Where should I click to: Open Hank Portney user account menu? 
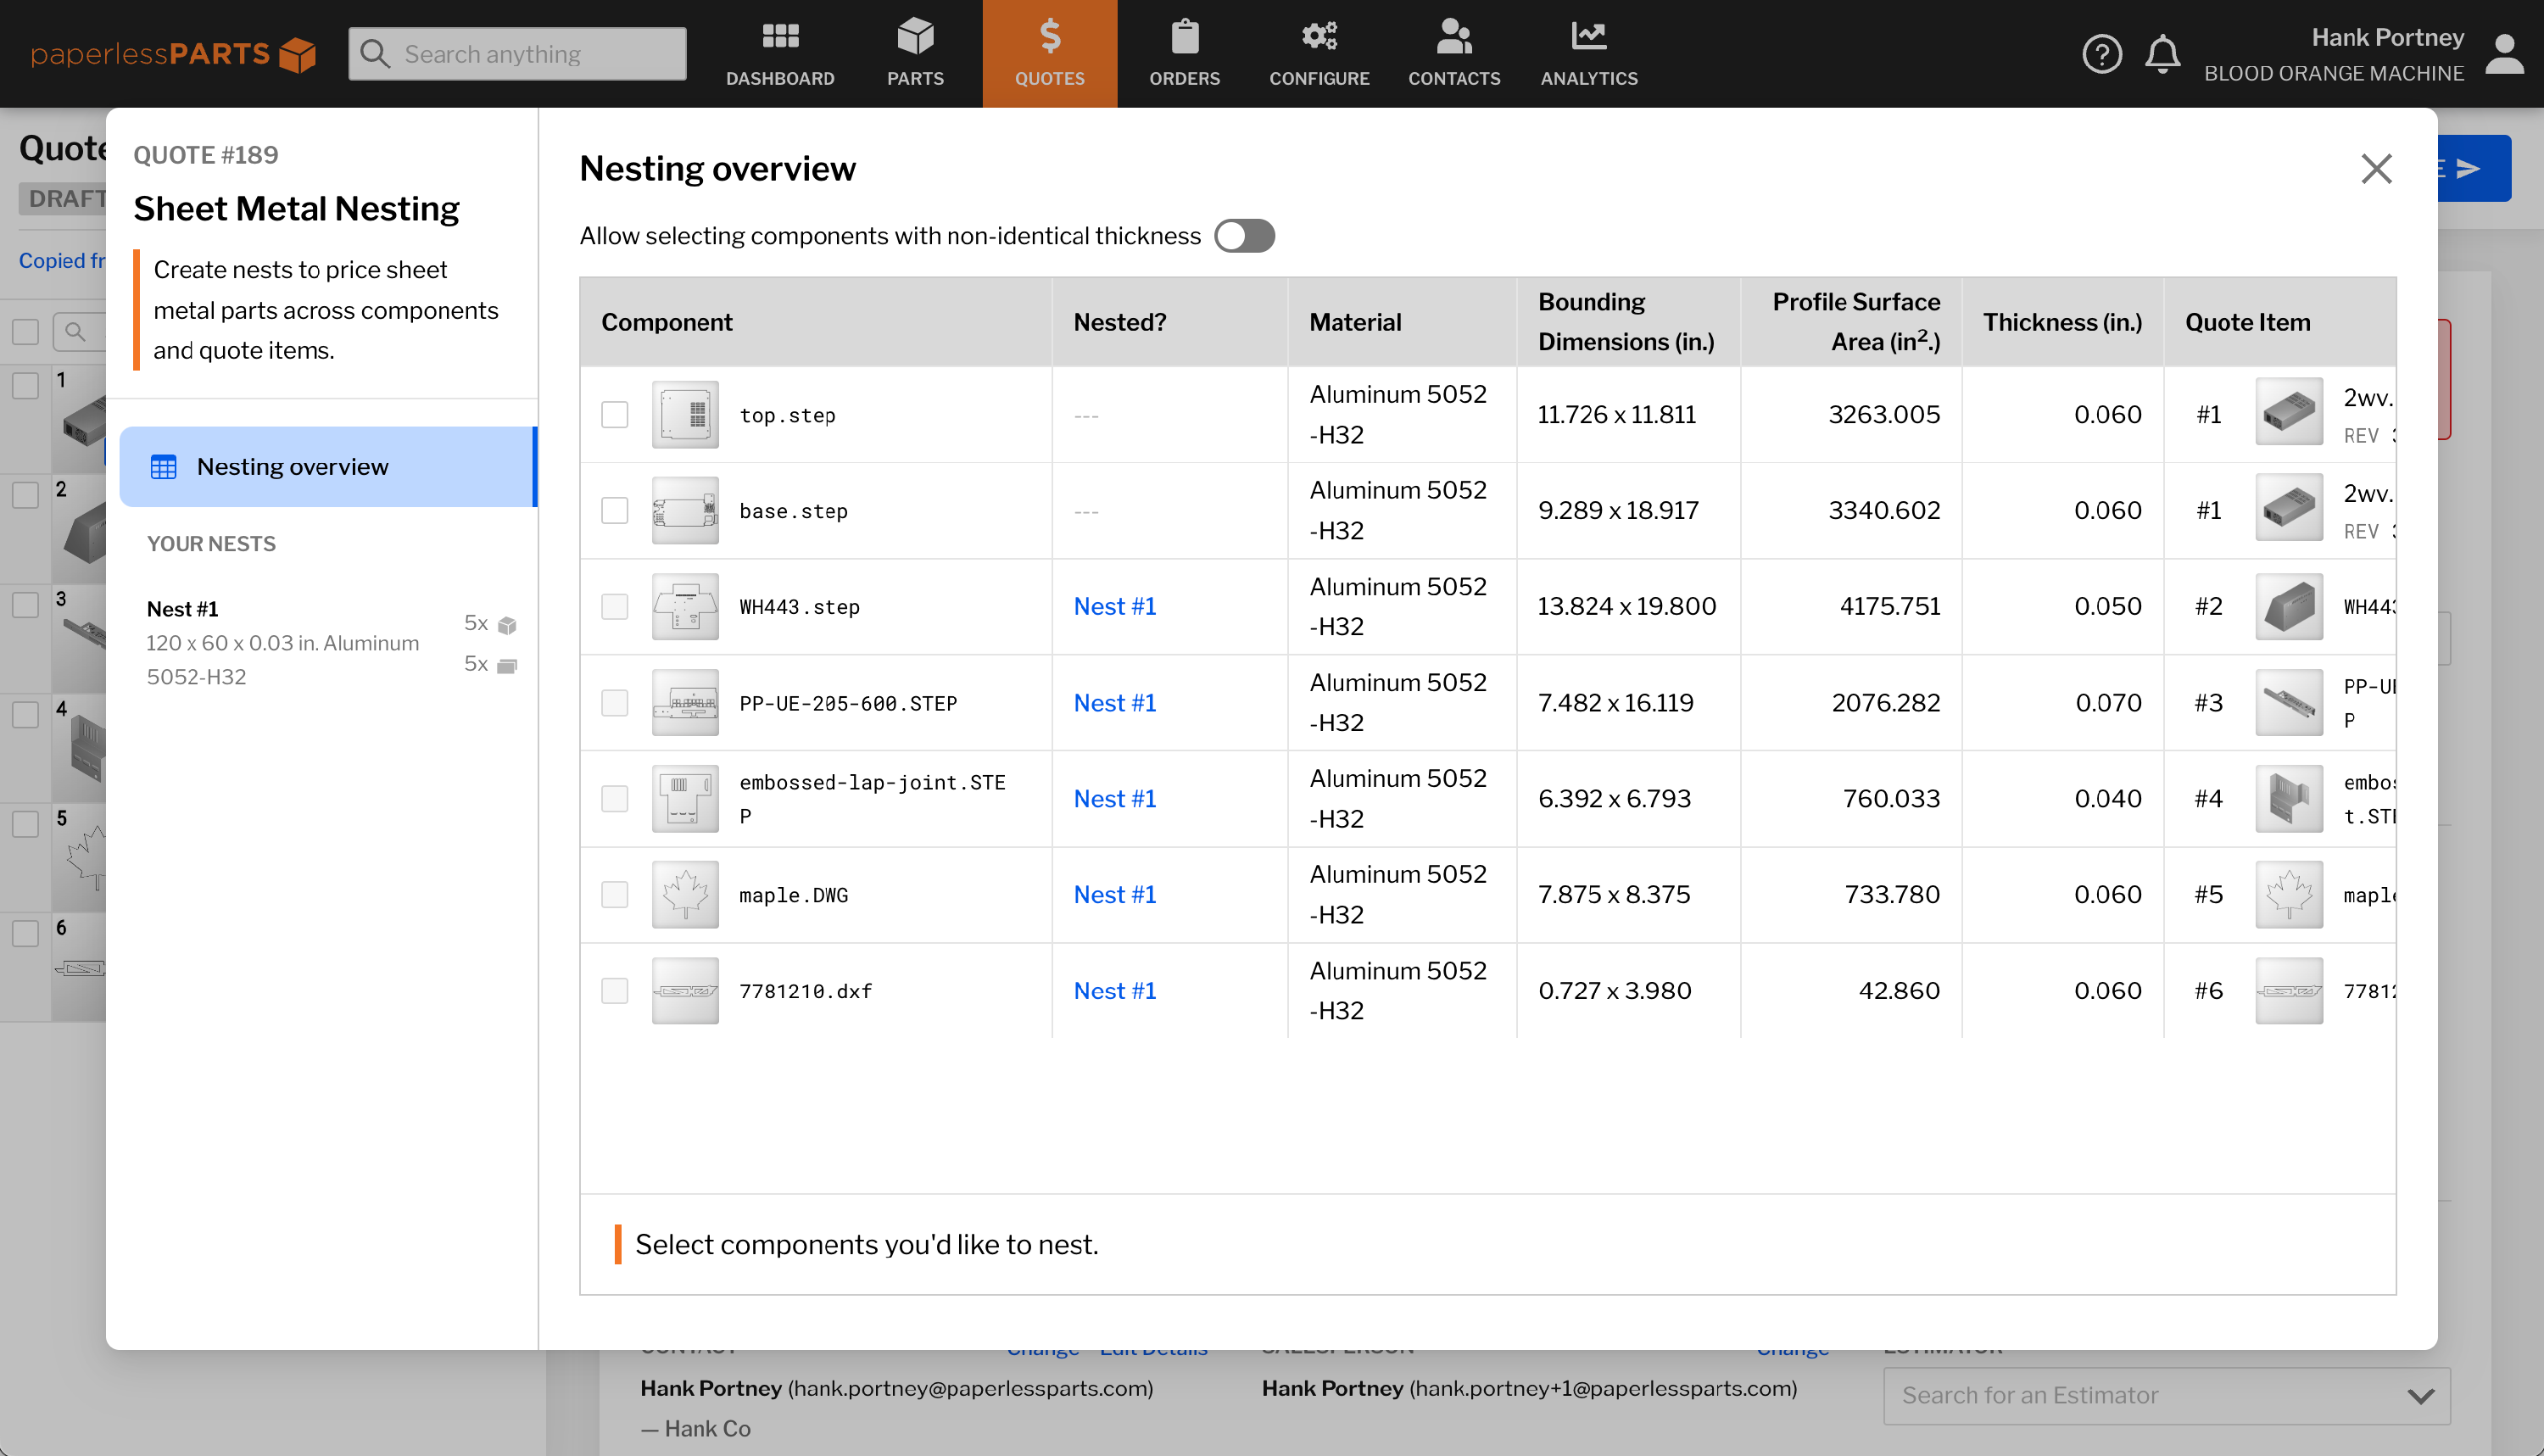(x=2503, y=54)
